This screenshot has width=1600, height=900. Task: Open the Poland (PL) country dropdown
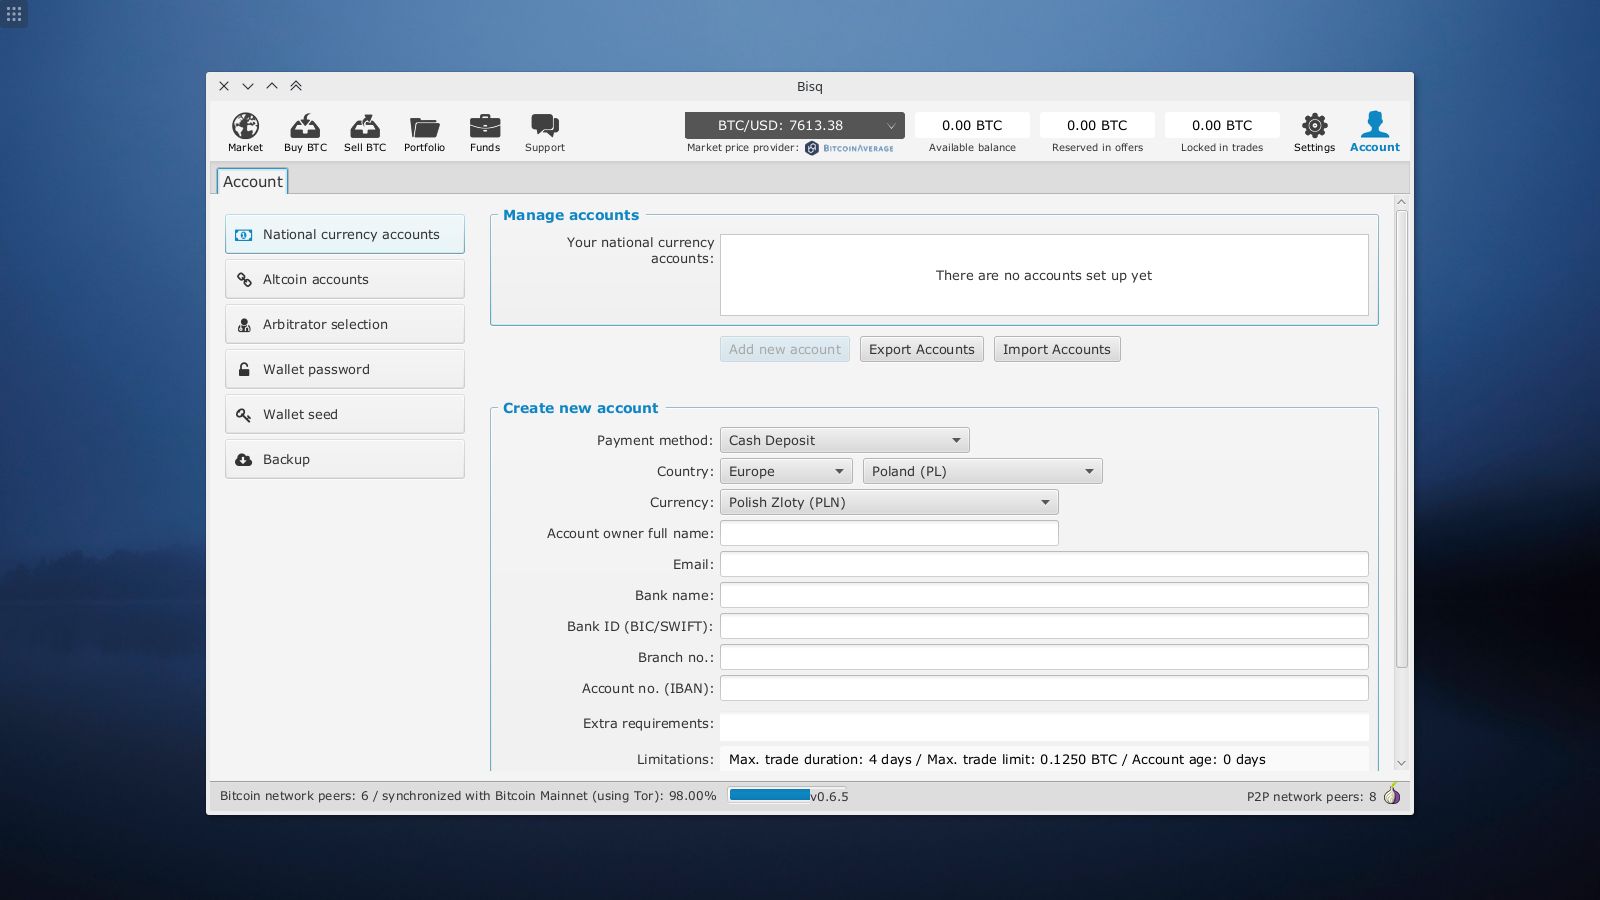click(982, 471)
